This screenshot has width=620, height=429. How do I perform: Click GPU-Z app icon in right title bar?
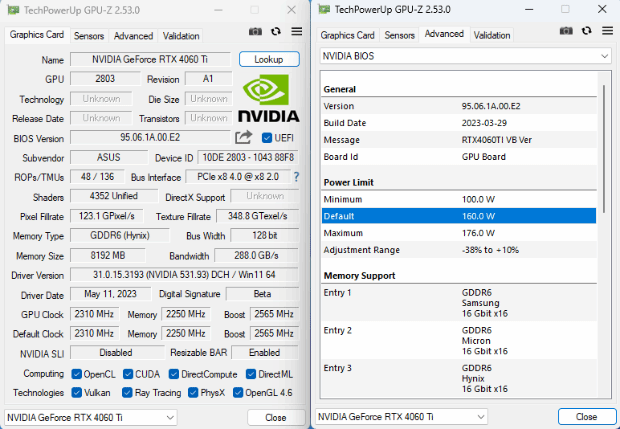[324, 9]
